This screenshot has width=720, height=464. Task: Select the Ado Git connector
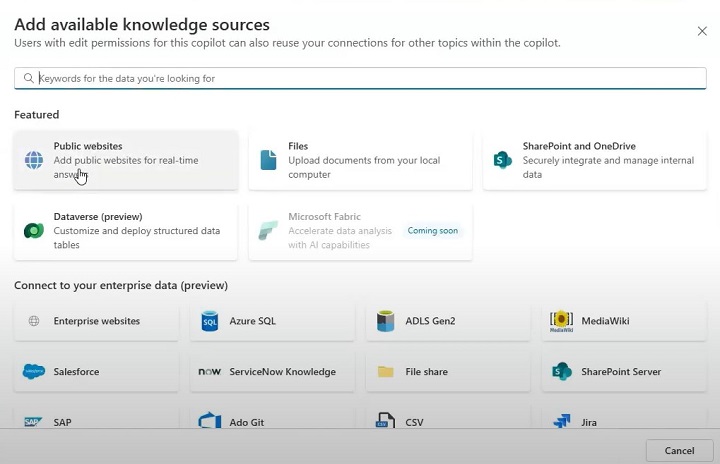[x=272, y=422]
